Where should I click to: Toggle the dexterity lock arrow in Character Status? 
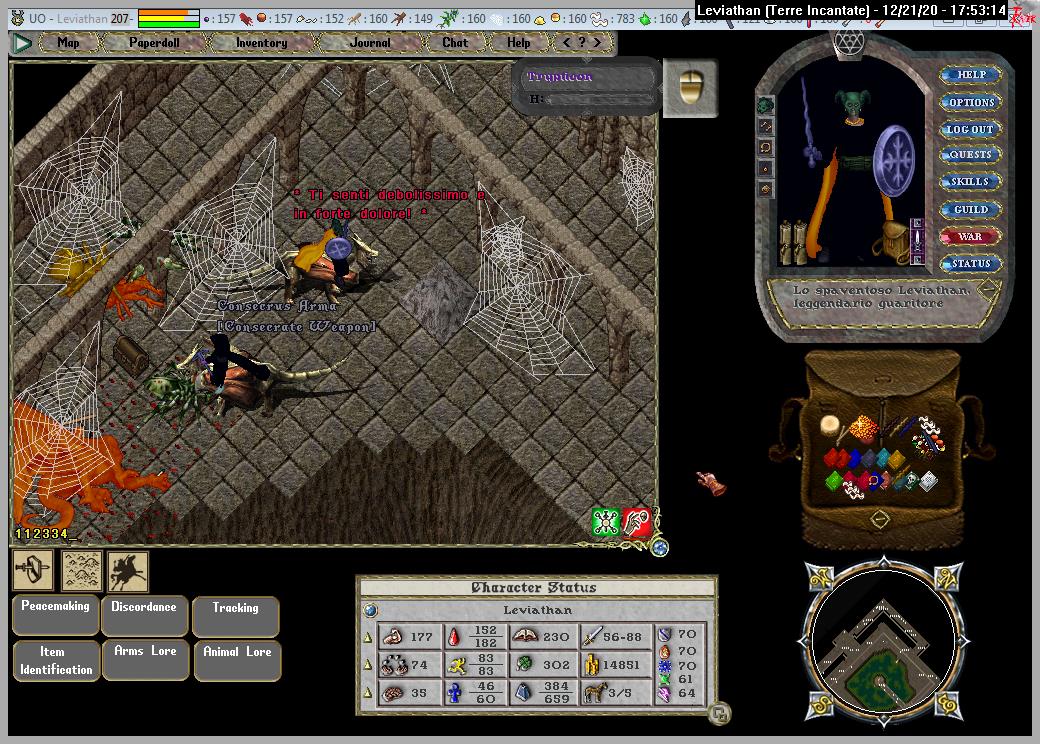pos(368,664)
